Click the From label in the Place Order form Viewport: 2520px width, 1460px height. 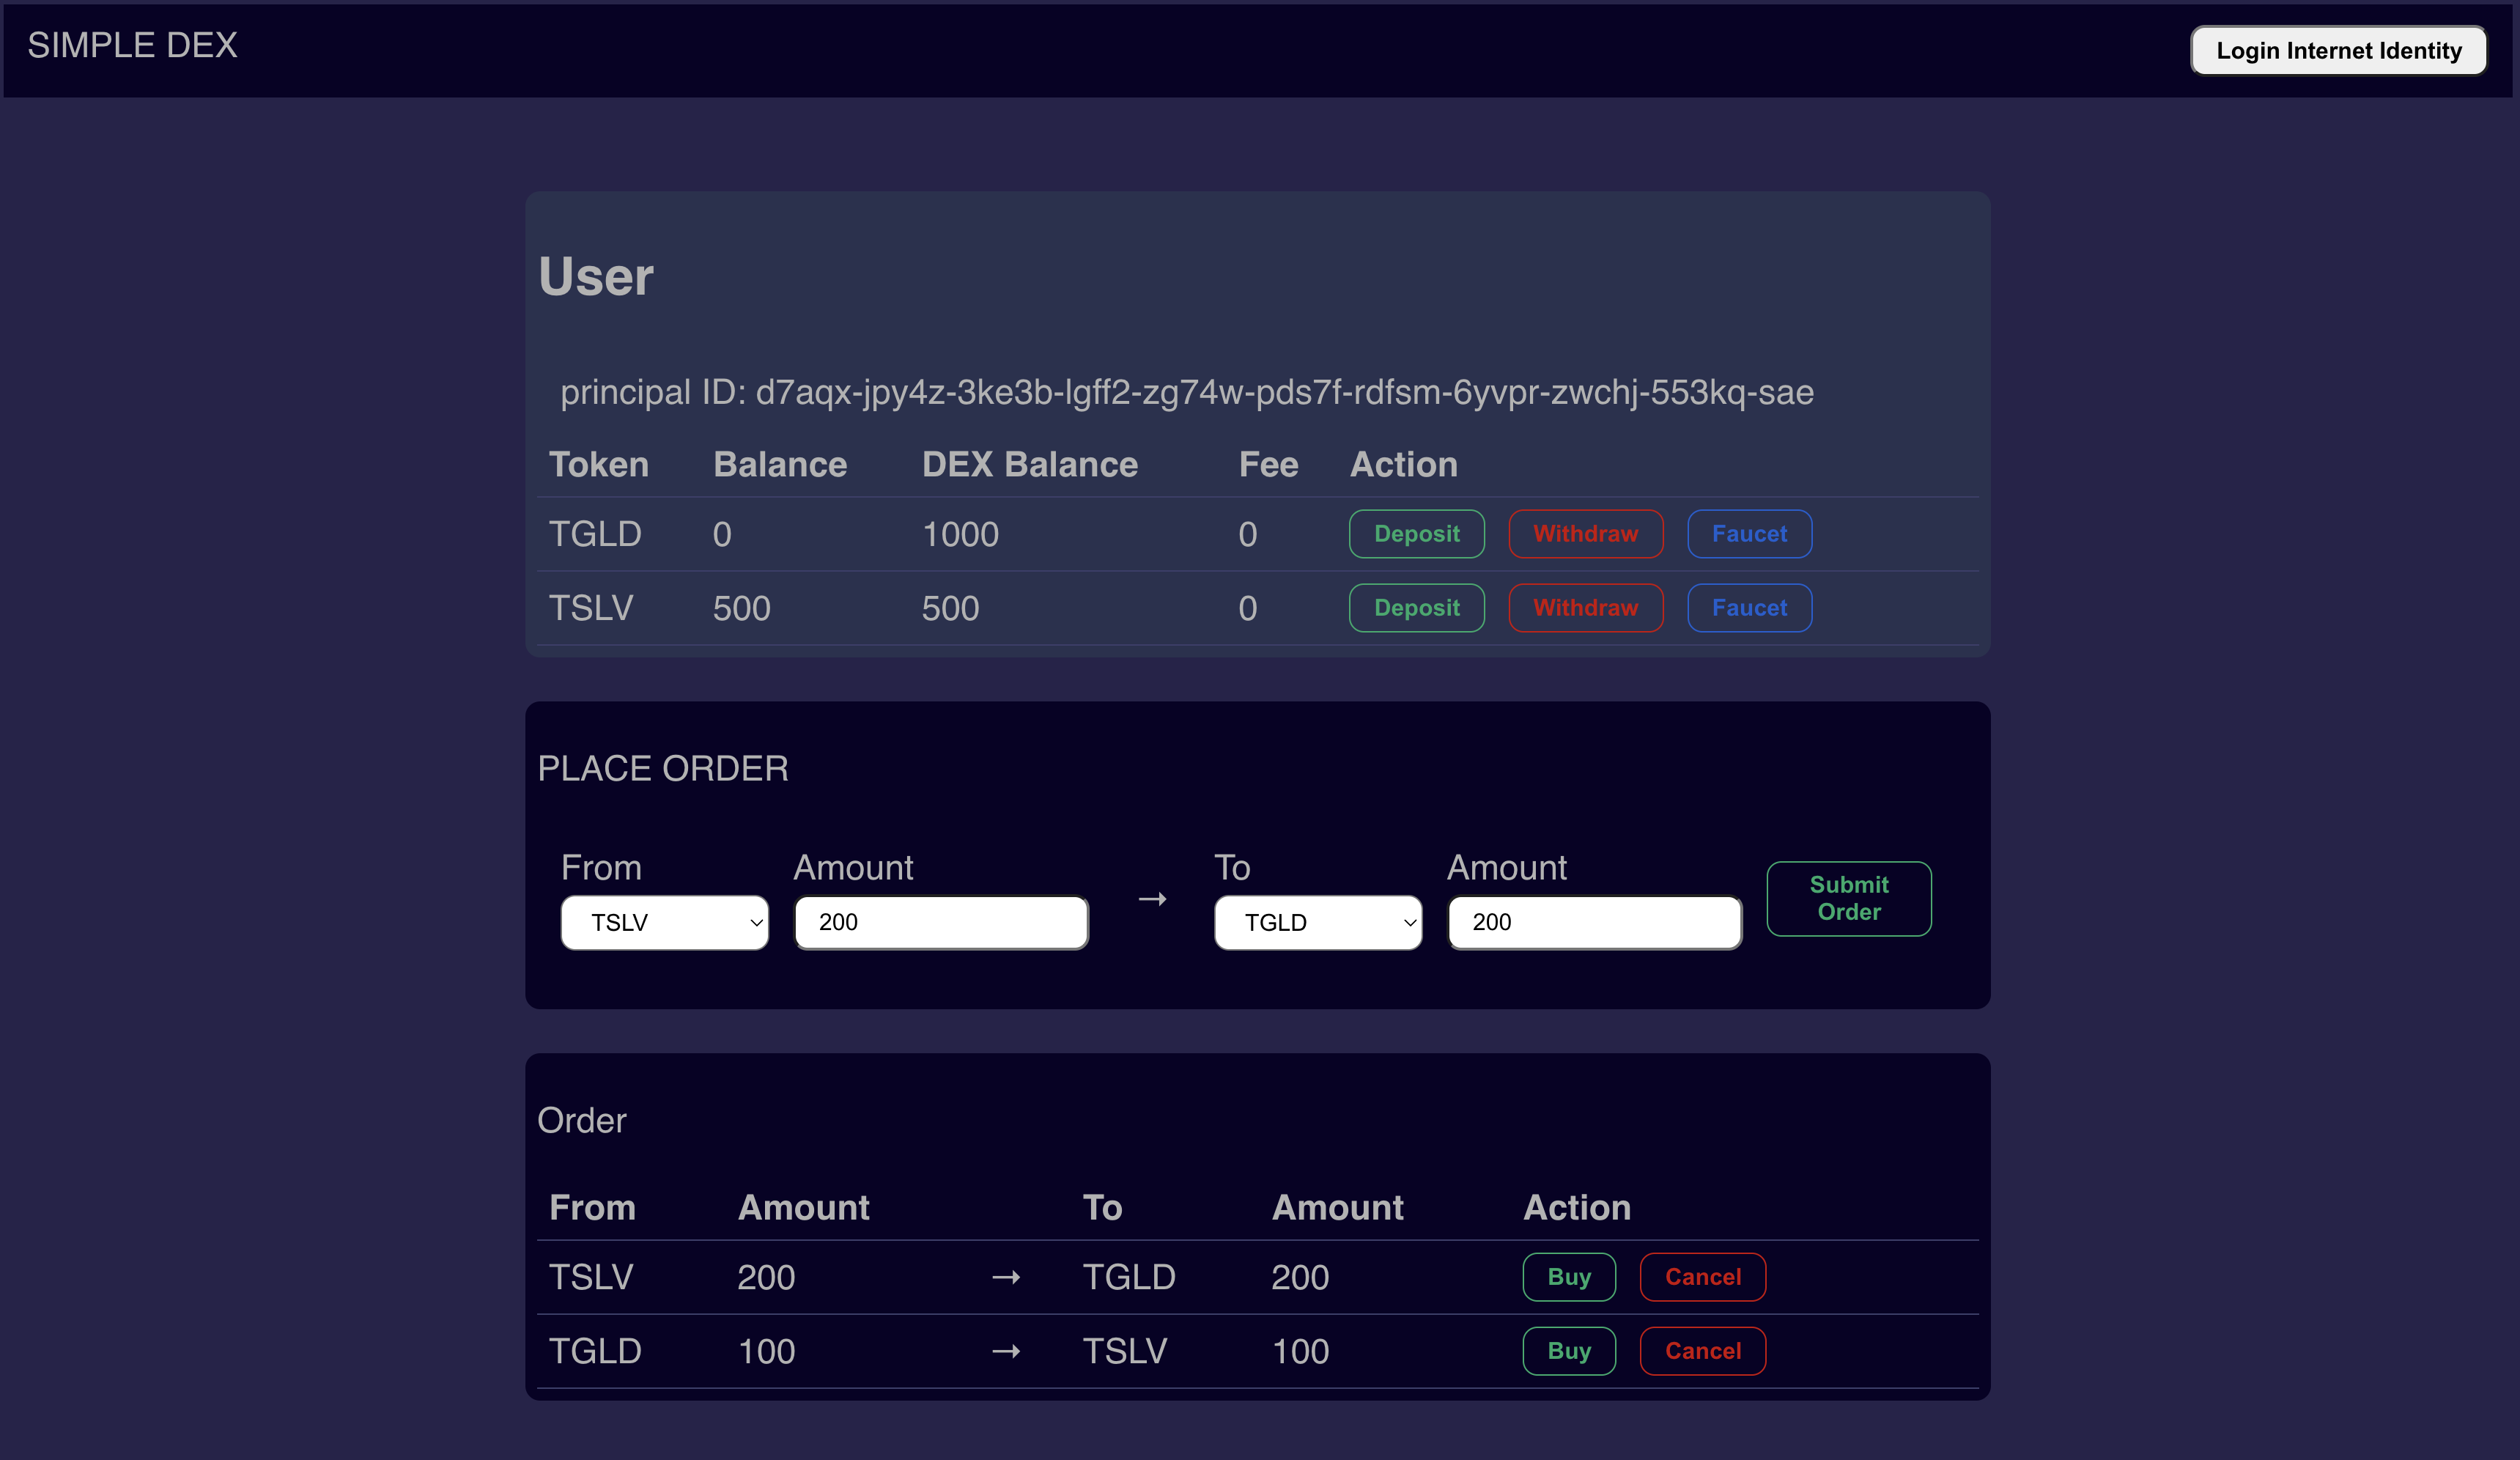point(601,867)
